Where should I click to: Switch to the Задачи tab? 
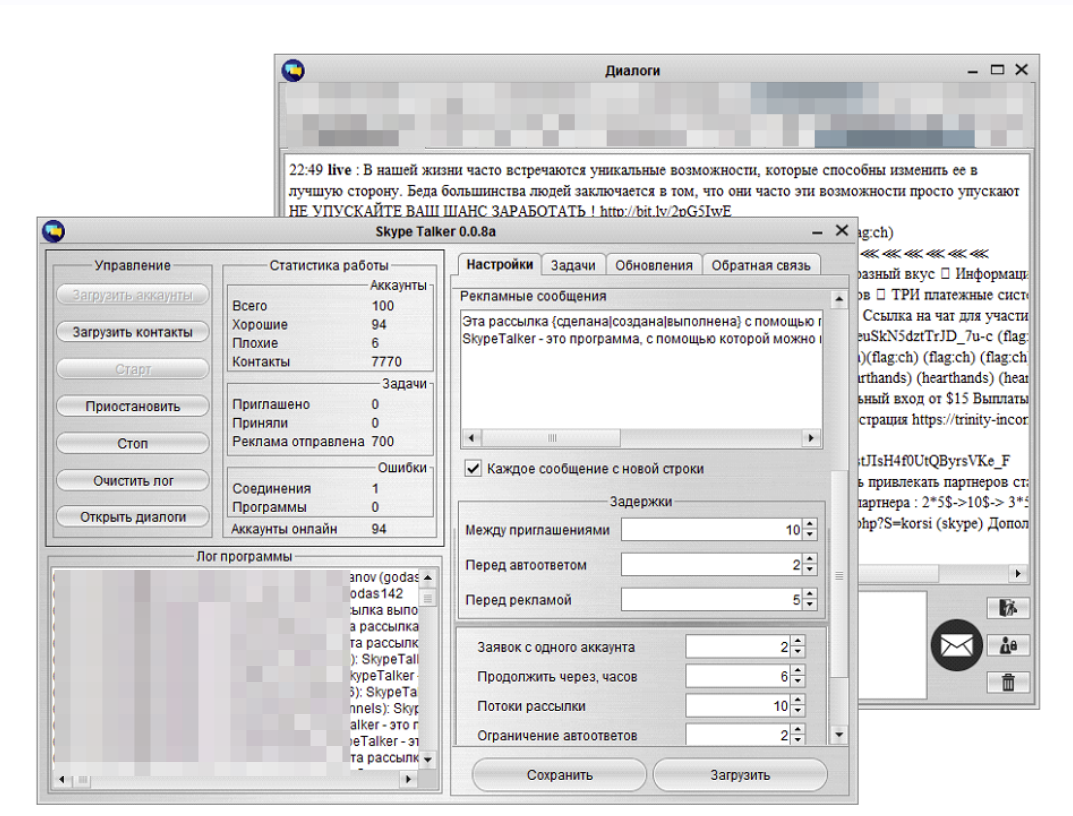(x=573, y=265)
